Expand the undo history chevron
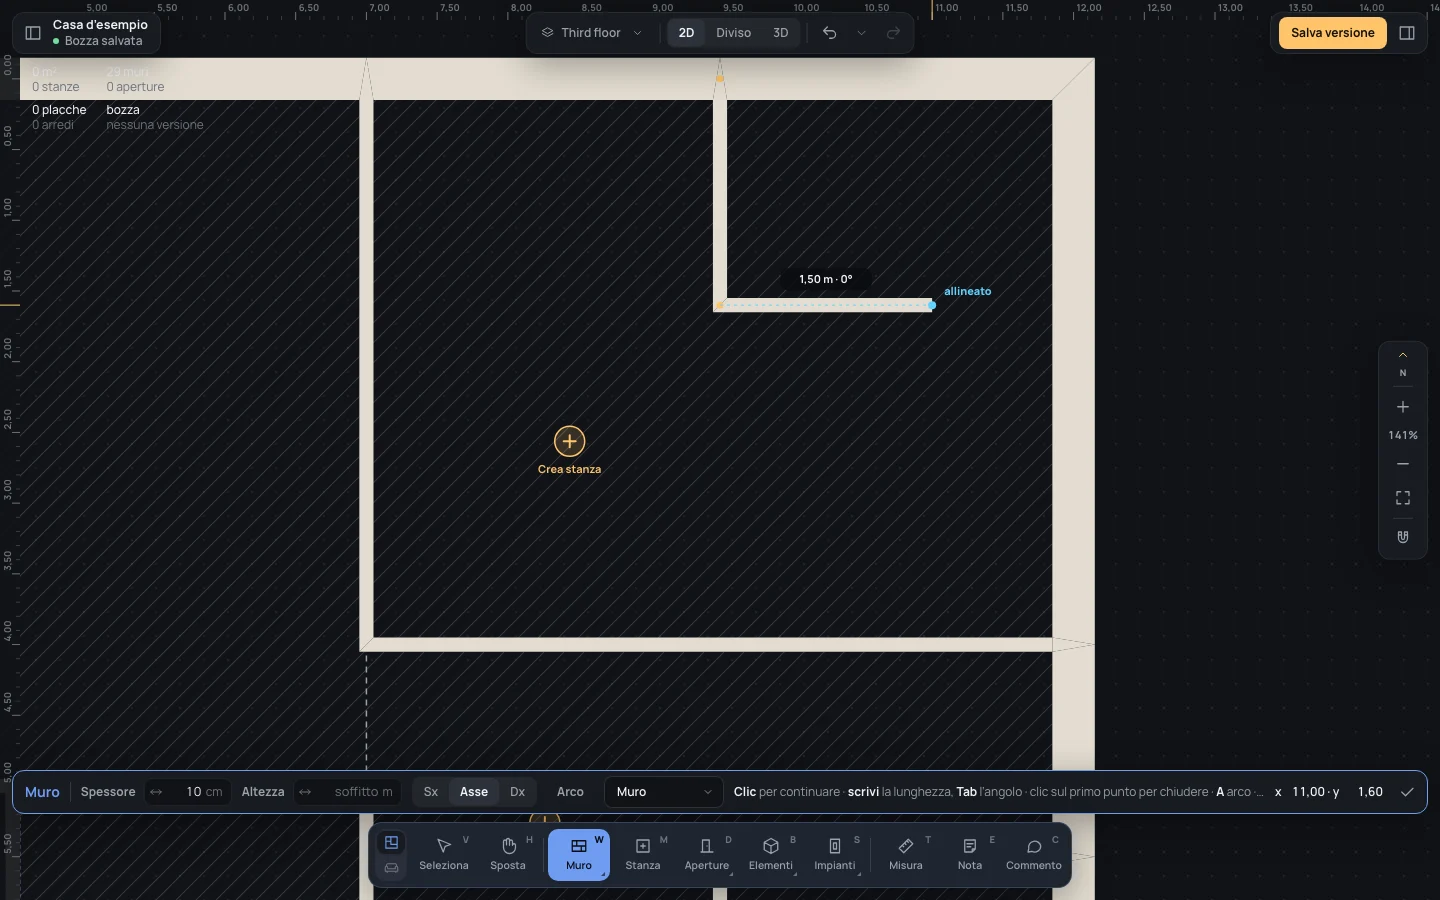Screen dimensions: 1440x900 coord(862,33)
